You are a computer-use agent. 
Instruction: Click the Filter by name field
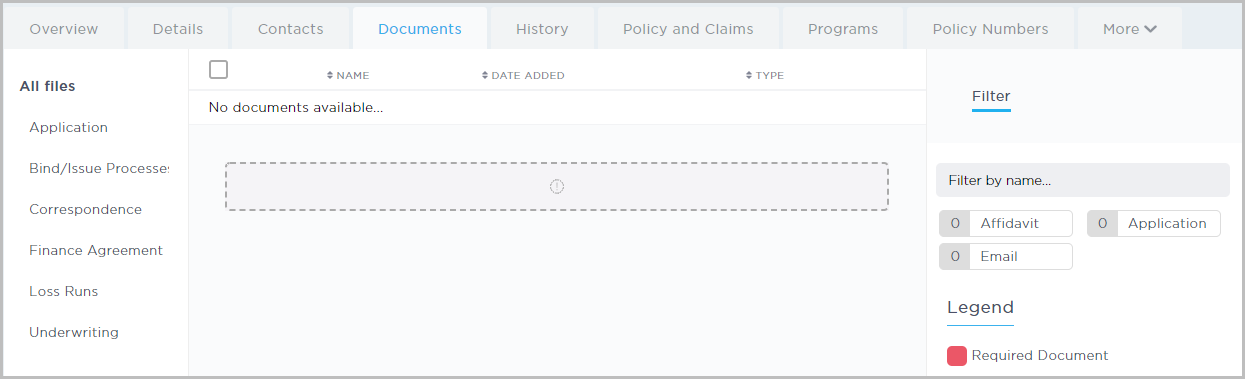coord(1083,180)
